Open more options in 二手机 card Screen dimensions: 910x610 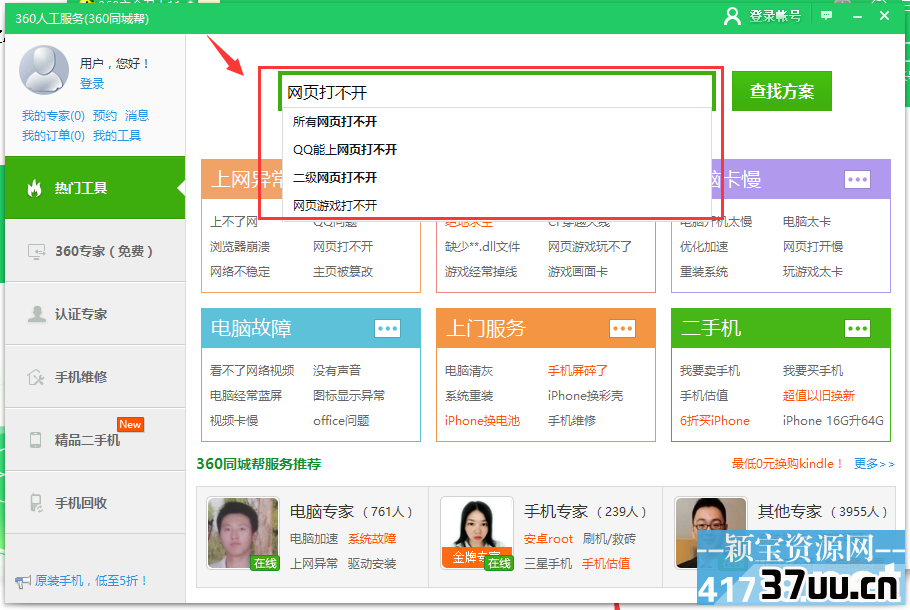coord(858,329)
